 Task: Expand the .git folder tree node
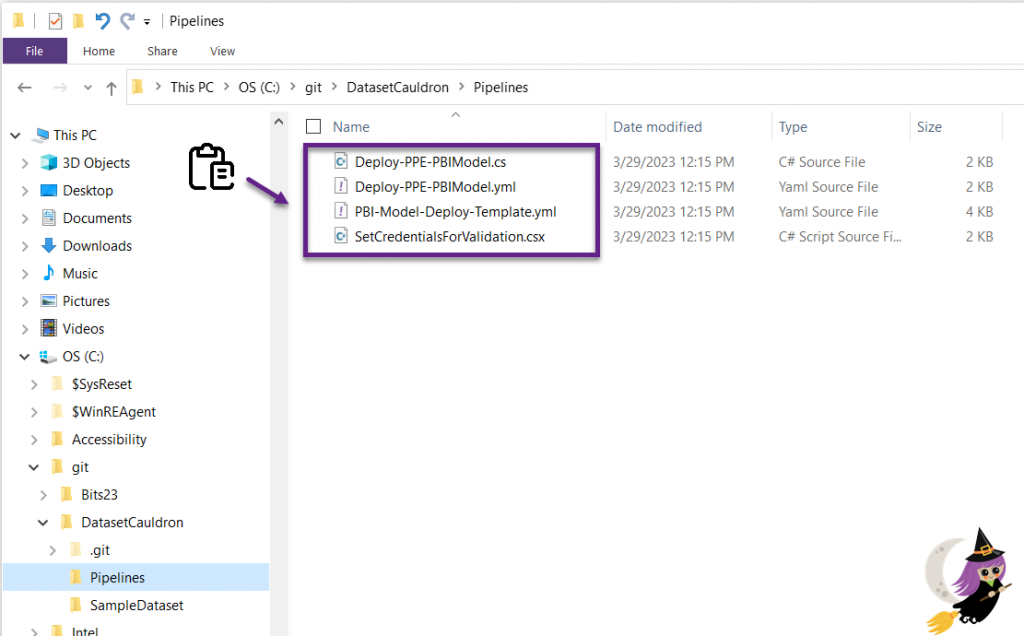click(x=53, y=550)
